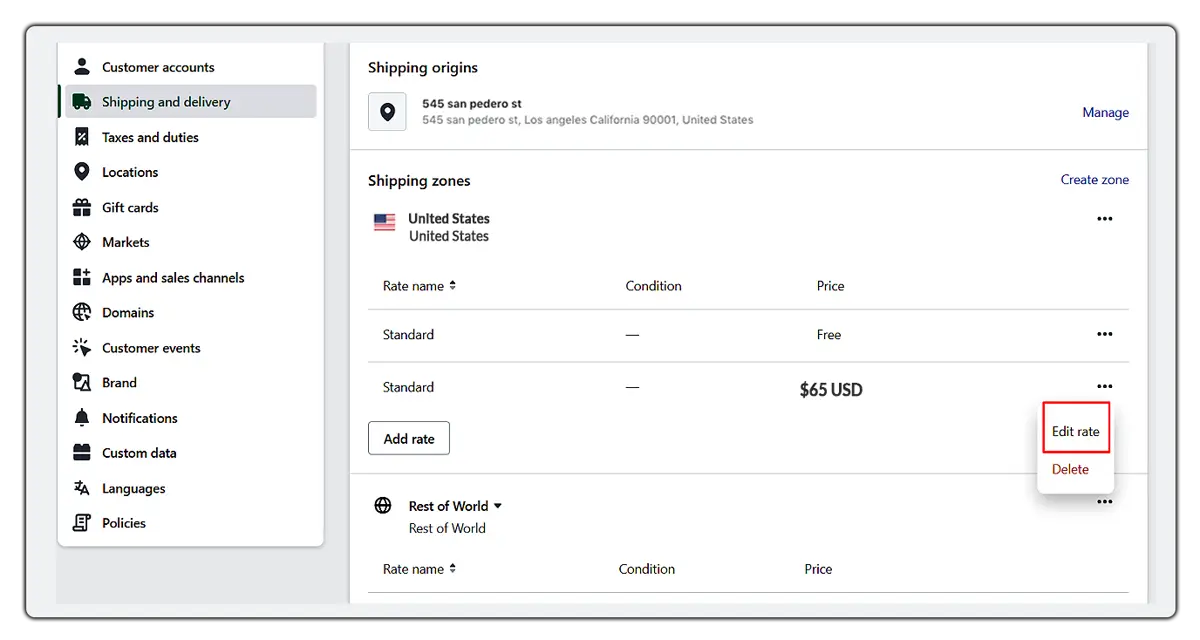This screenshot has height=640, width=1200.
Task: Click the Standard rate name in $65 row
Action: [408, 387]
